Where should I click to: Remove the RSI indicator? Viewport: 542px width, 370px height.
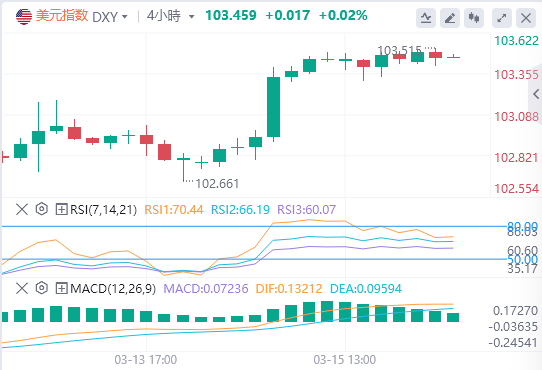(x=22, y=210)
